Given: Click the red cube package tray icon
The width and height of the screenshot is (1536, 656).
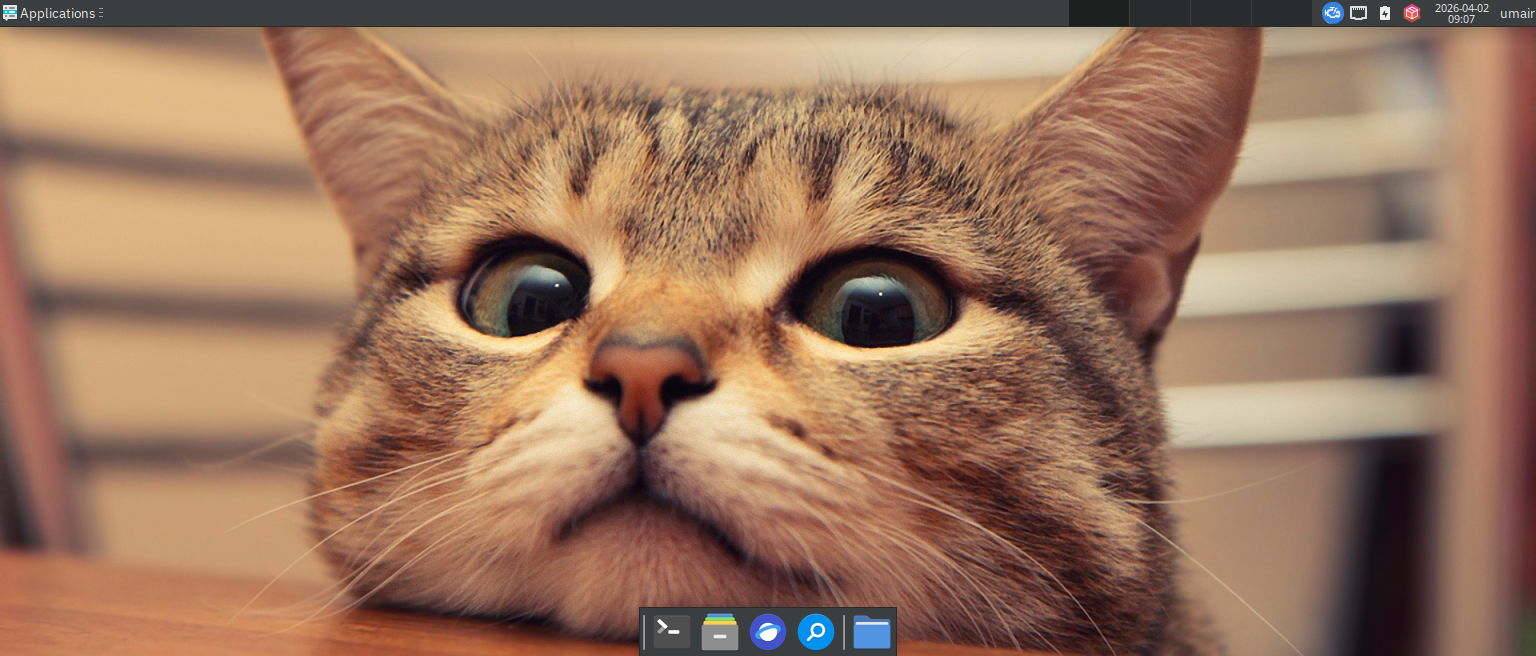Looking at the screenshot, I should pos(1412,13).
